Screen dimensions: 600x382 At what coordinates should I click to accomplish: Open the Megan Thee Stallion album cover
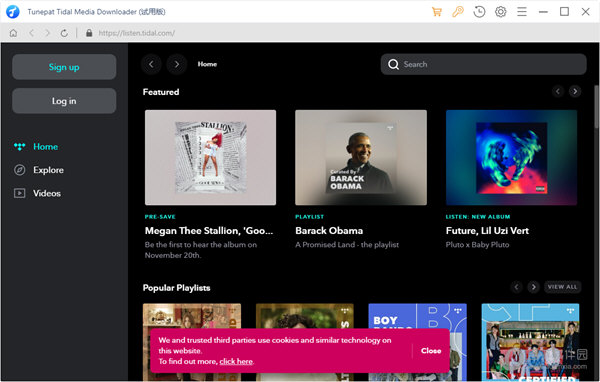[210, 157]
